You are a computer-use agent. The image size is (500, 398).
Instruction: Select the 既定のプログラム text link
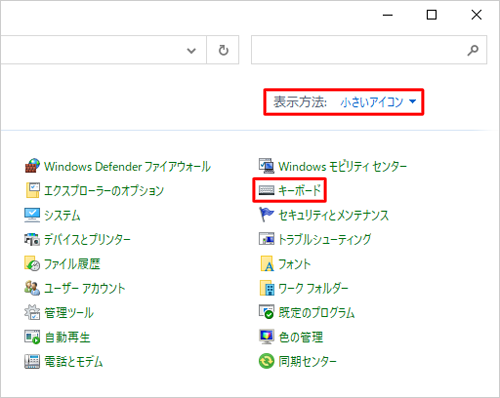coord(317,312)
